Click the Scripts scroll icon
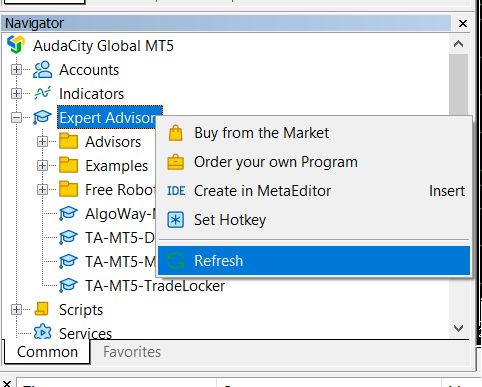This screenshot has height=387, width=482. (x=42, y=309)
